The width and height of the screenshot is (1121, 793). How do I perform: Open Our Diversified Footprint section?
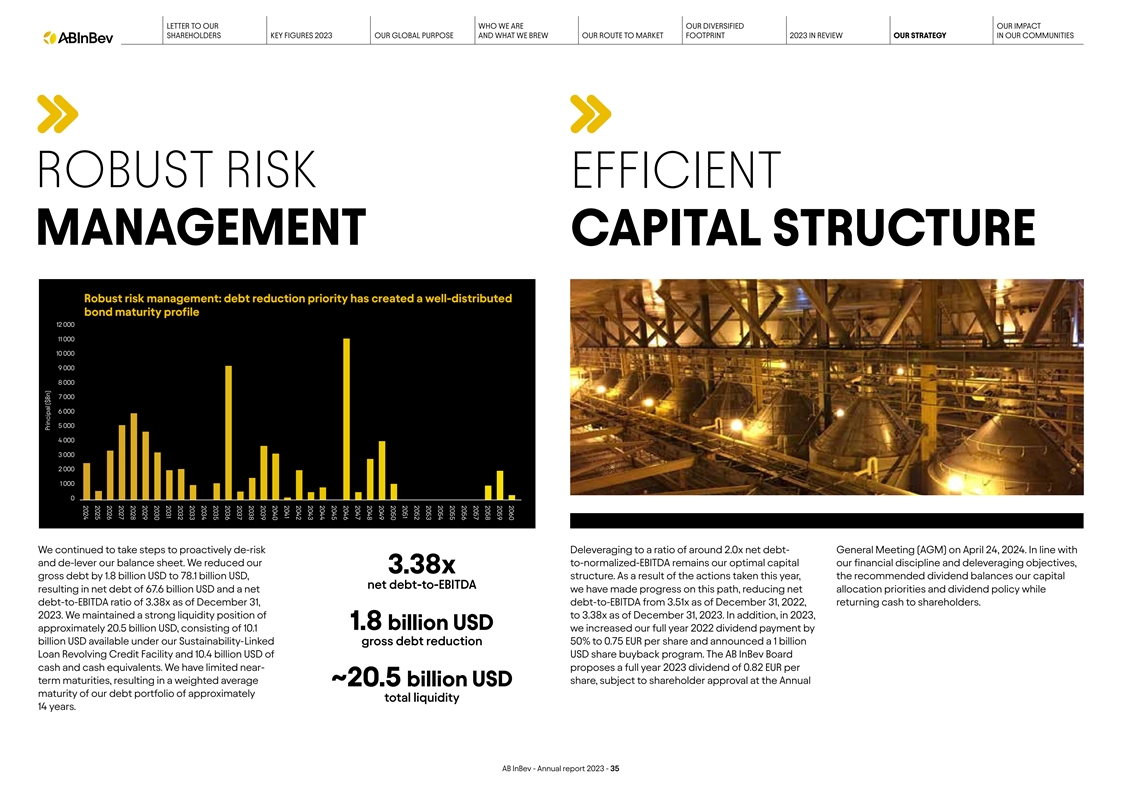point(714,30)
